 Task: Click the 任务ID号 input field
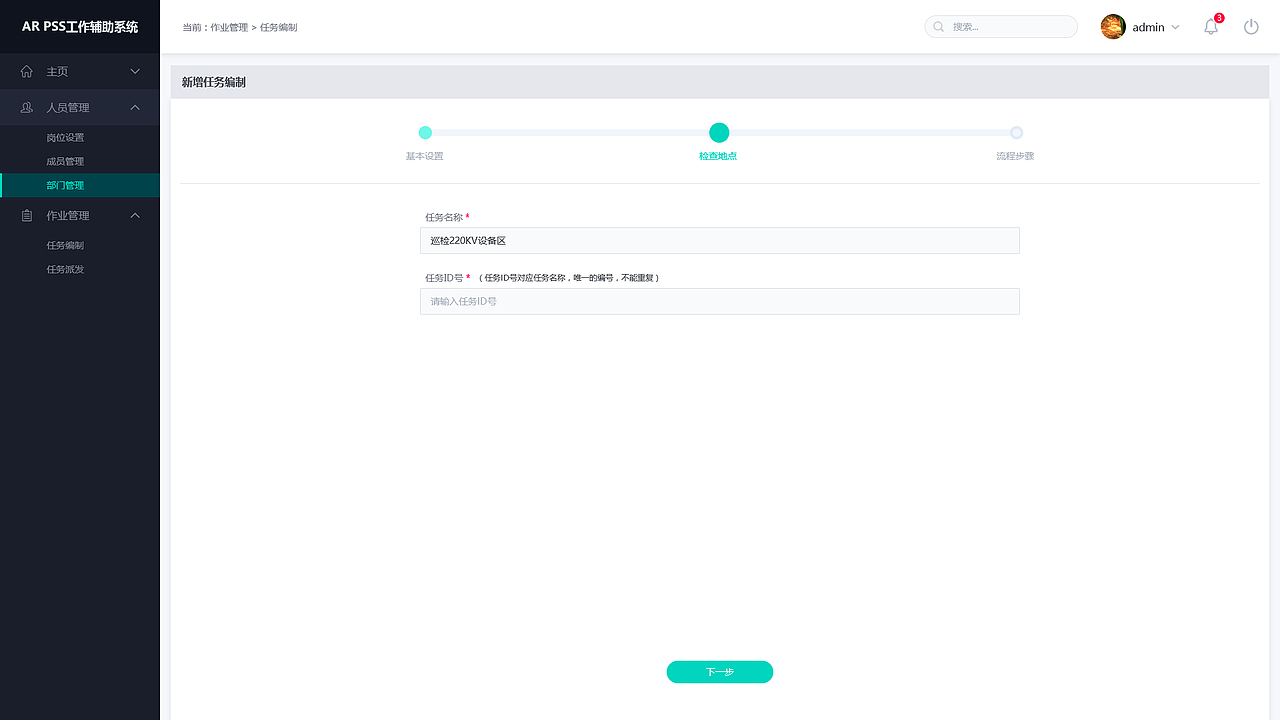(720, 301)
